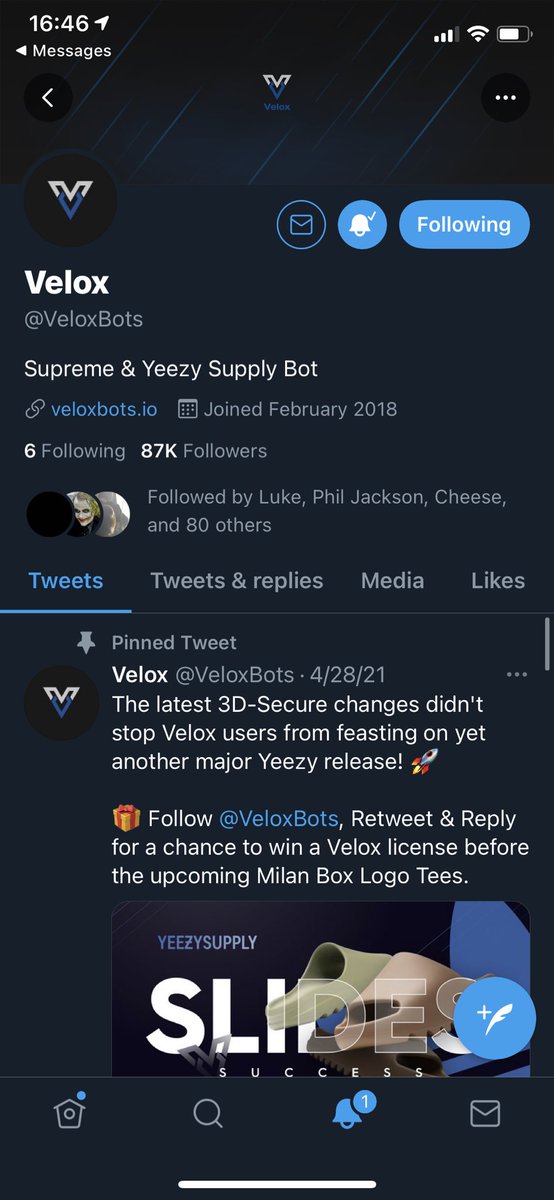Open the Notifications bell with badge
554x1200 pixels.
point(348,1112)
